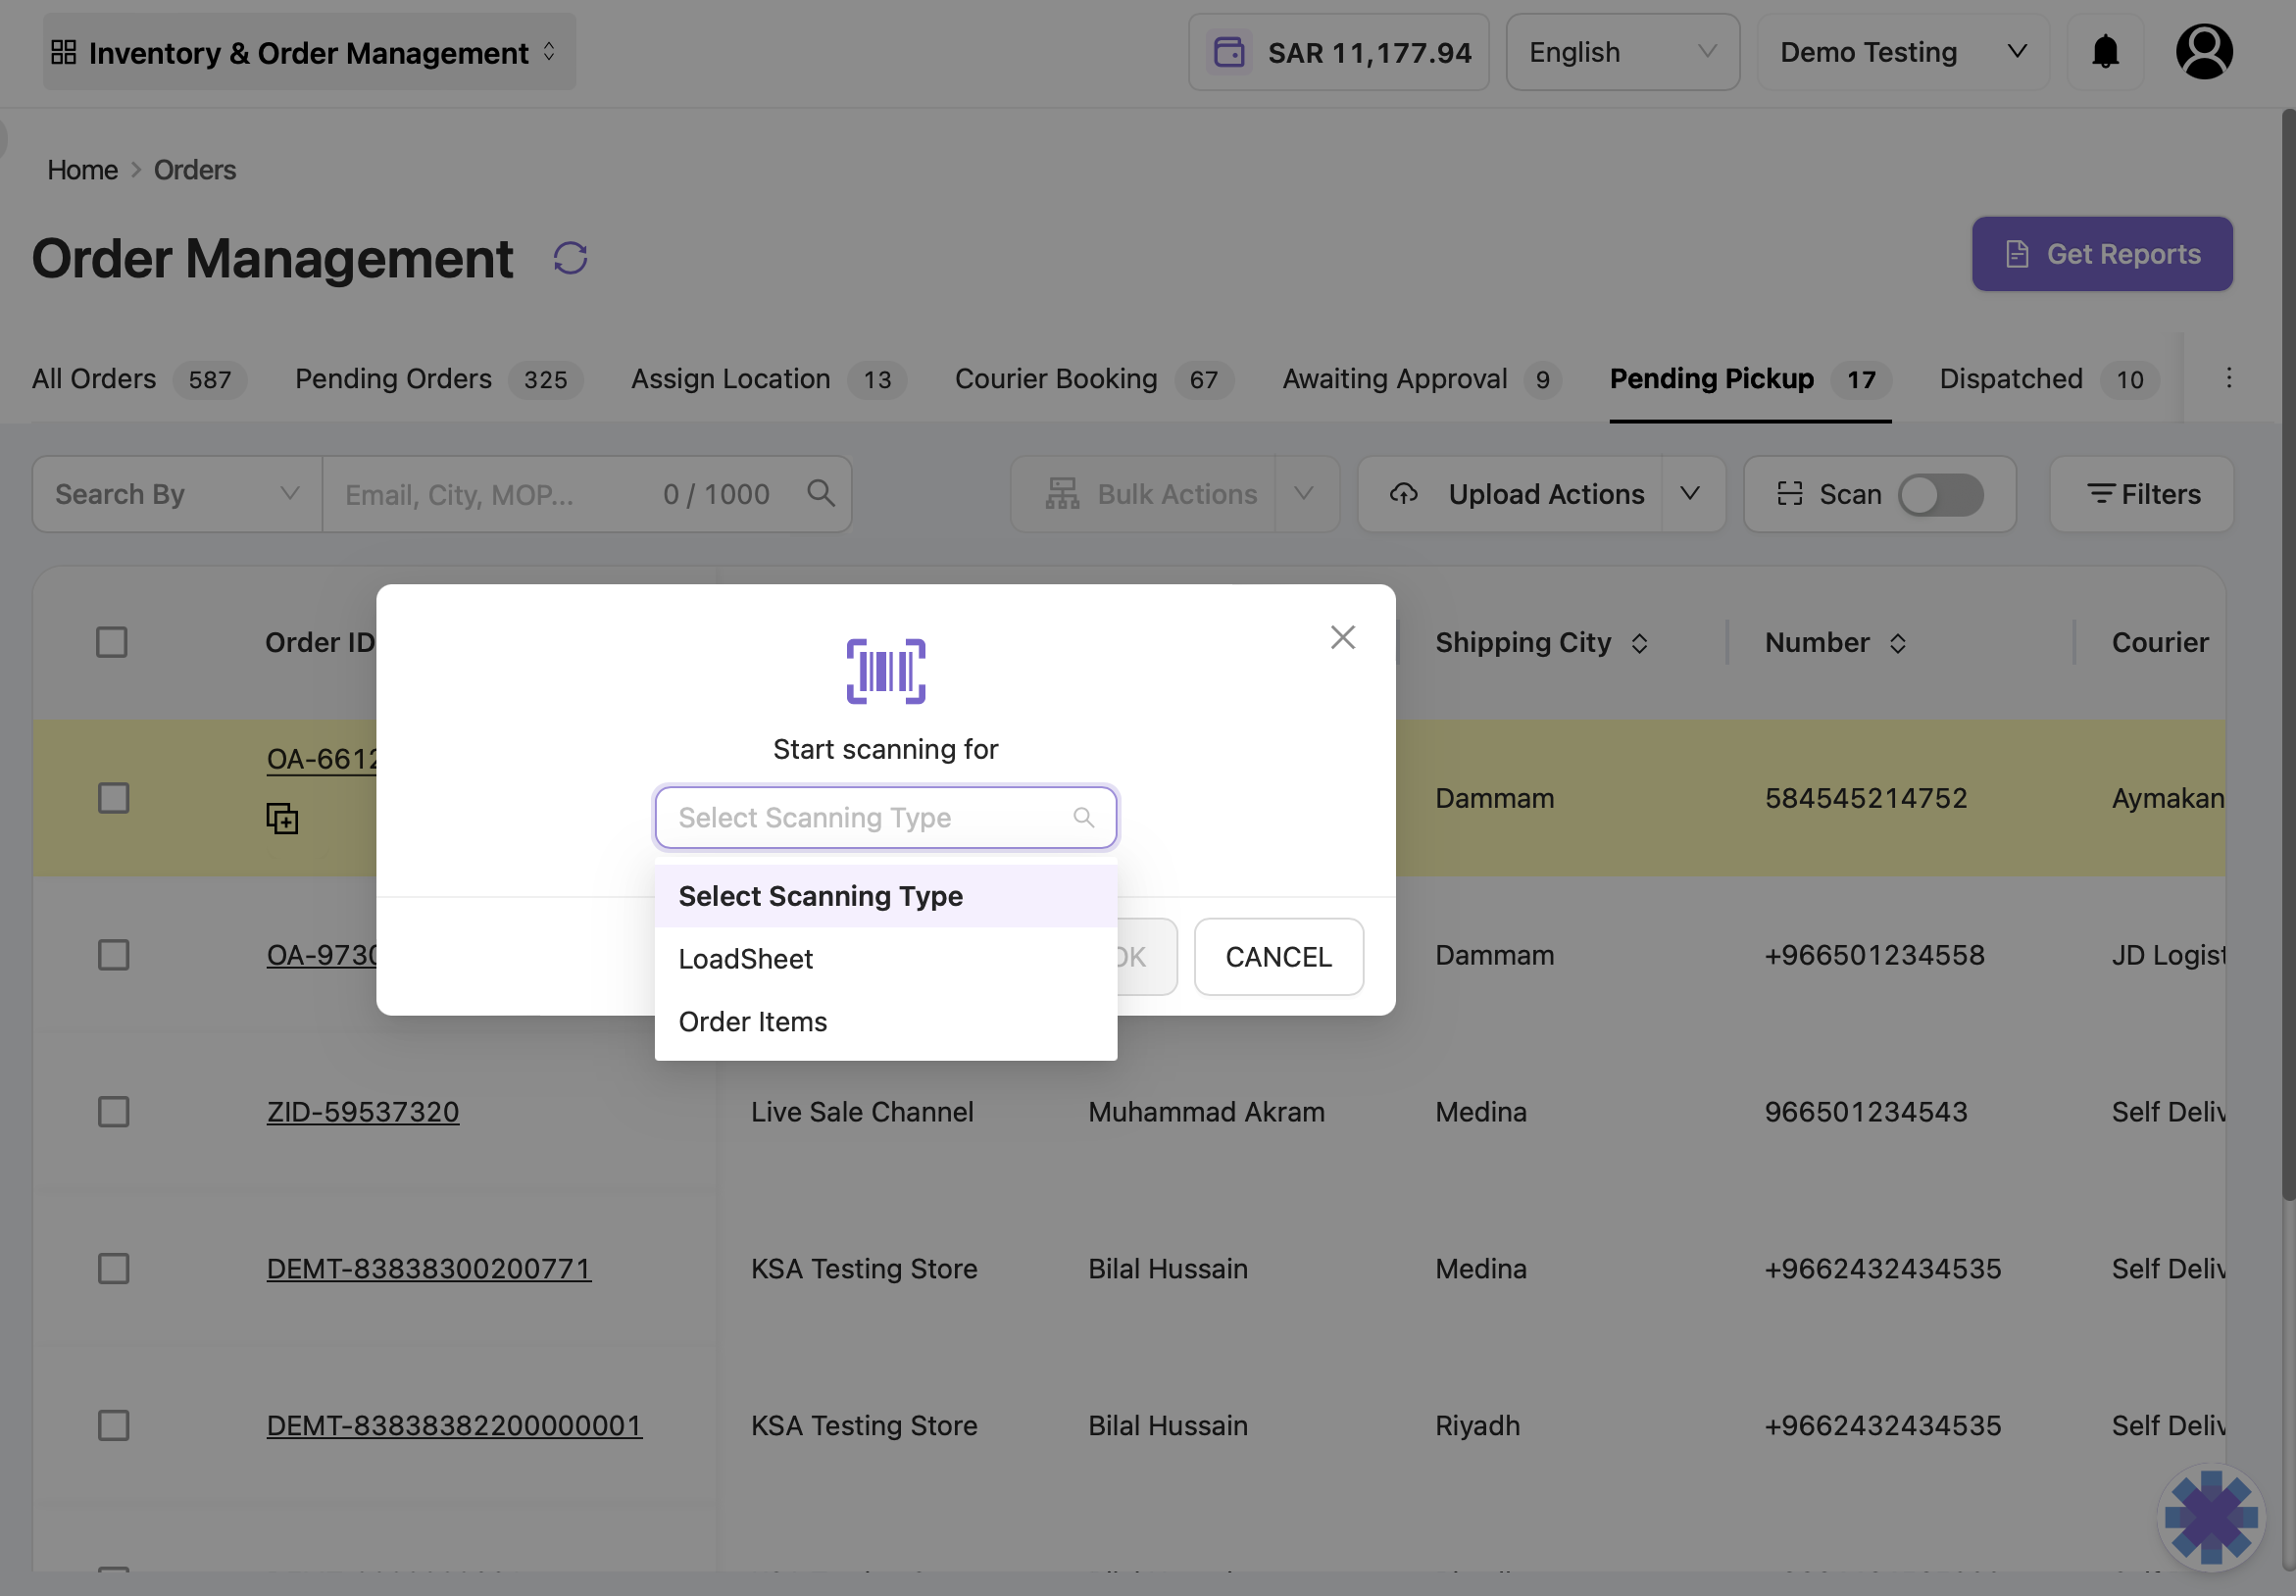2296x1596 pixels.
Task: Click the Bulk Actions button
Action: click(x=1143, y=494)
